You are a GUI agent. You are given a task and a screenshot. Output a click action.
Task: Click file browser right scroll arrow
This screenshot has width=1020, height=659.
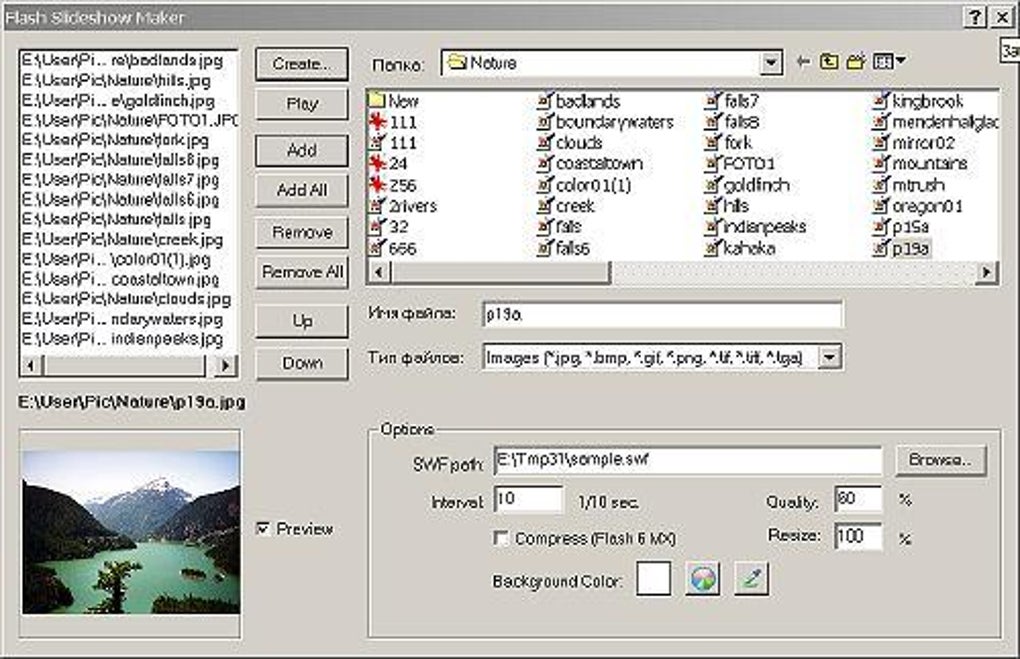[987, 272]
